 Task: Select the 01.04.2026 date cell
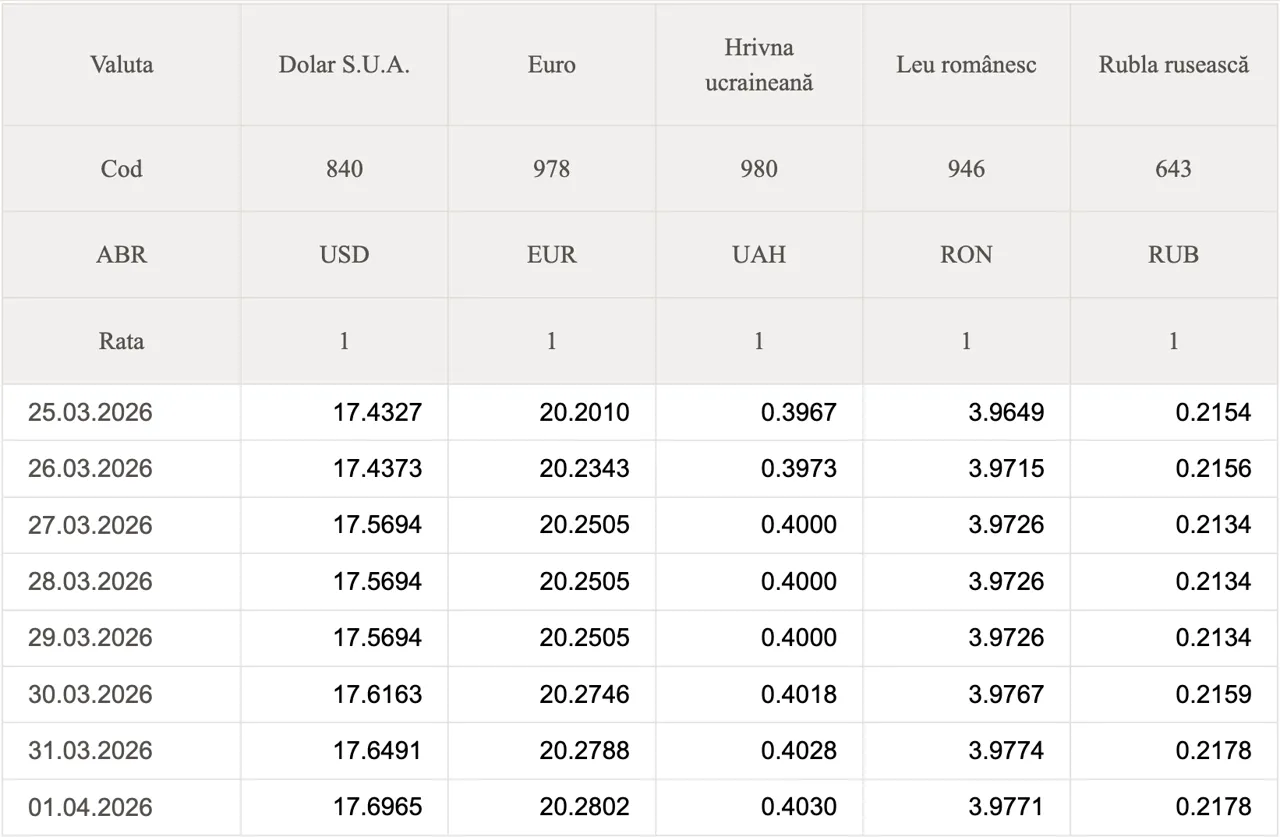point(90,807)
